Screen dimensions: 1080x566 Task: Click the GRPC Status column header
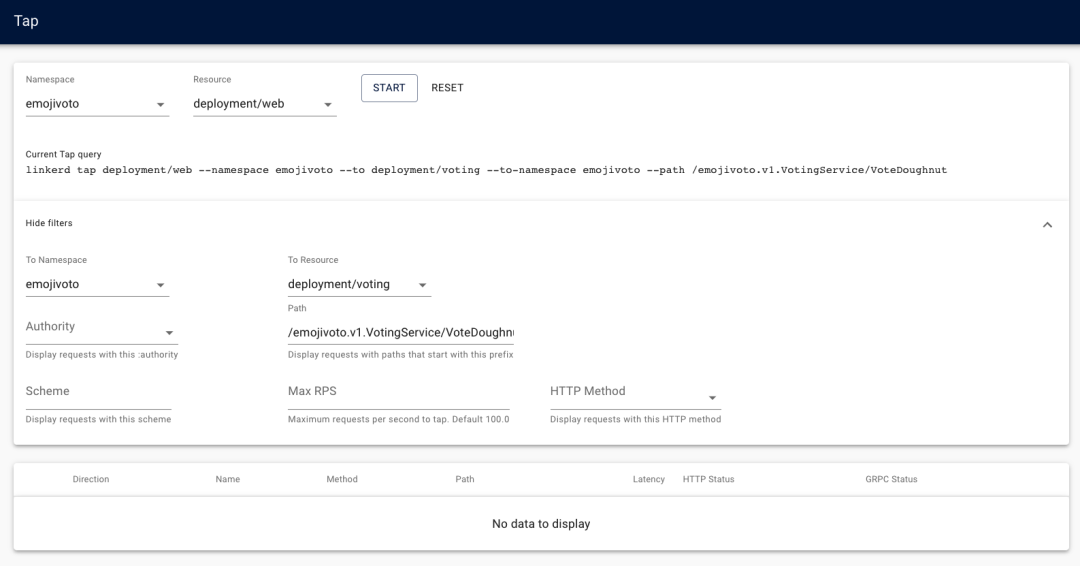[891, 479]
